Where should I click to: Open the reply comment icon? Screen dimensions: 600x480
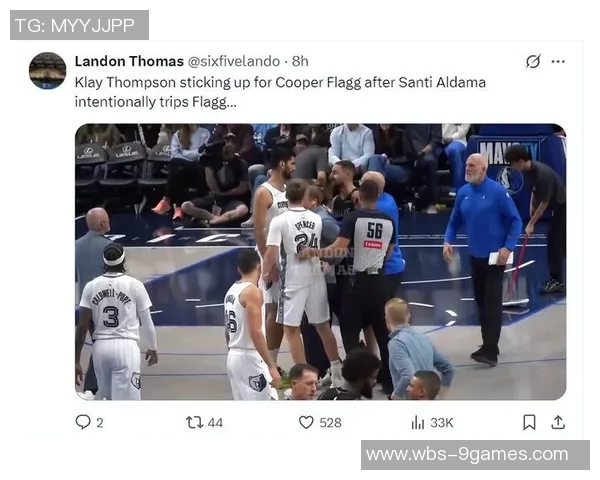[83, 422]
